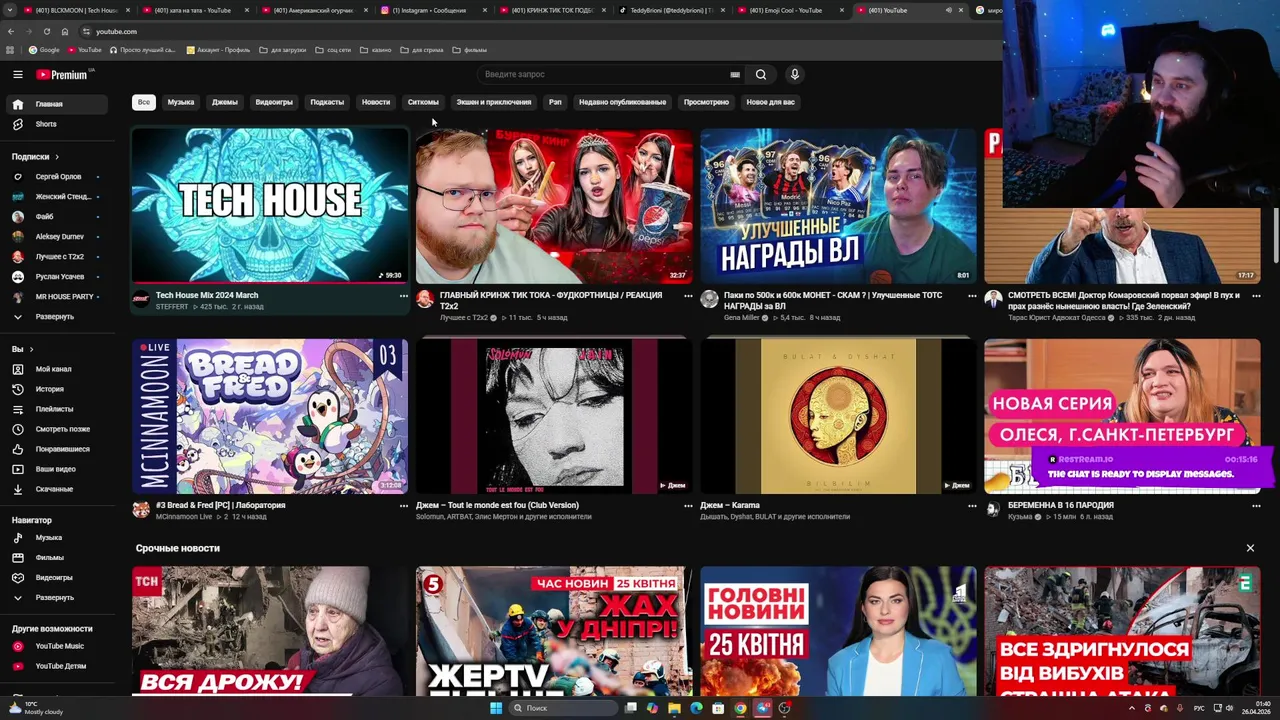The width and height of the screenshot is (1280, 720).
Task: Switch to the Emoji Cool - YouTube tab
Action: (x=790, y=10)
